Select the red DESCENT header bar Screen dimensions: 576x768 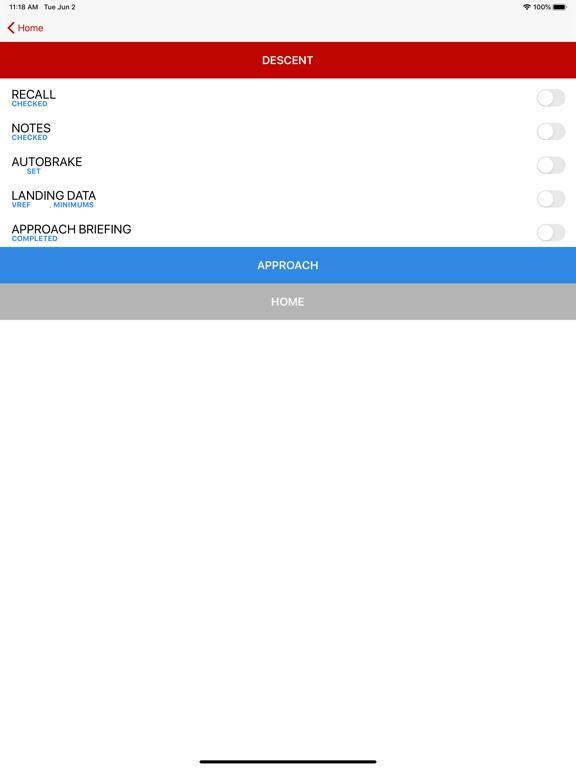coord(288,60)
